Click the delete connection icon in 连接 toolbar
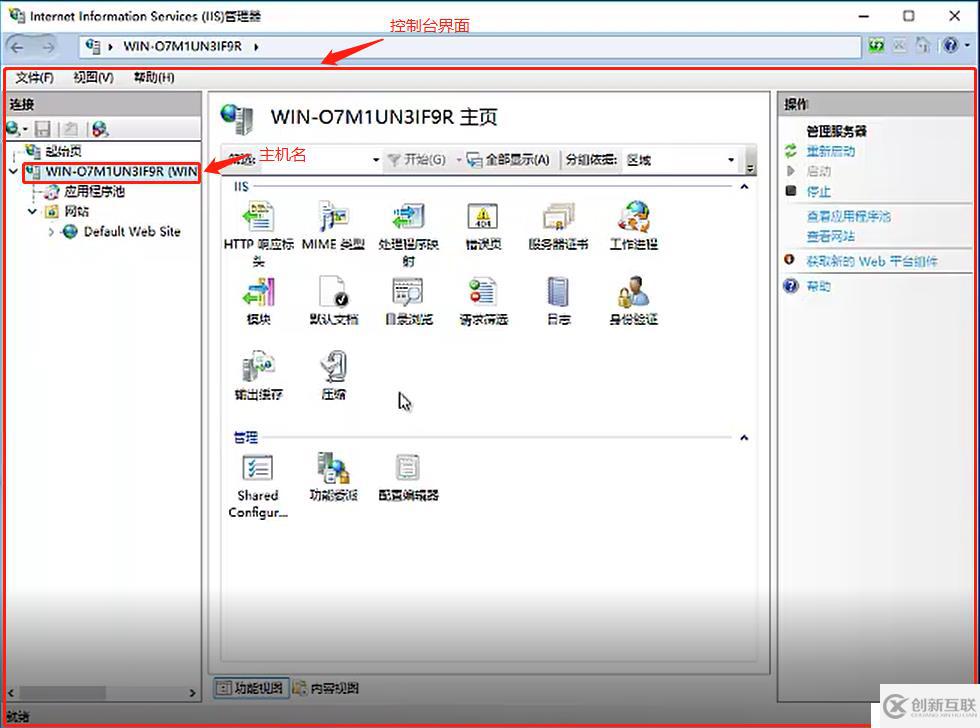 [100, 129]
